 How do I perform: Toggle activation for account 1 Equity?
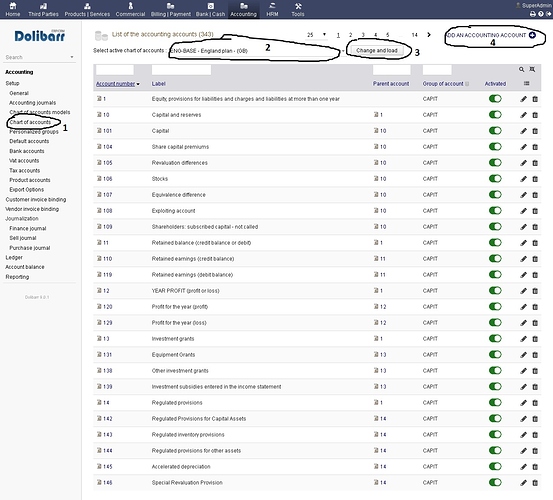pos(495,99)
